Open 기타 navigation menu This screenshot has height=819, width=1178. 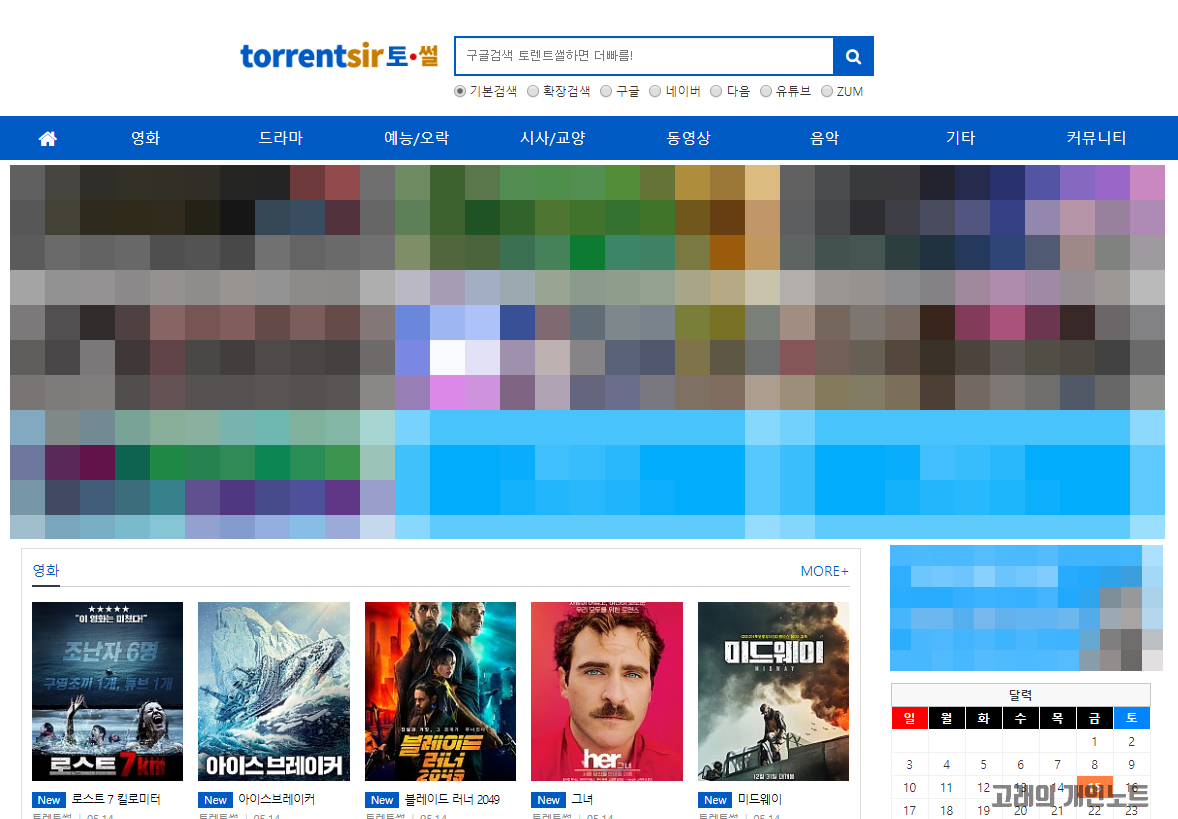pos(960,138)
